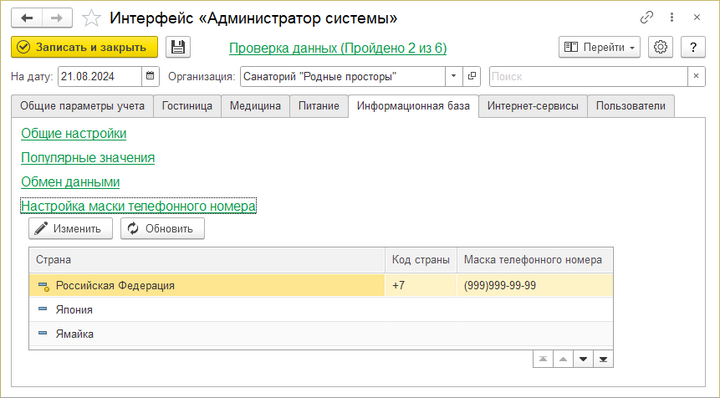The width and height of the screenshot is (720, 398).
Task: Expand the organization dropdown arrow
Action: (453, 76)
